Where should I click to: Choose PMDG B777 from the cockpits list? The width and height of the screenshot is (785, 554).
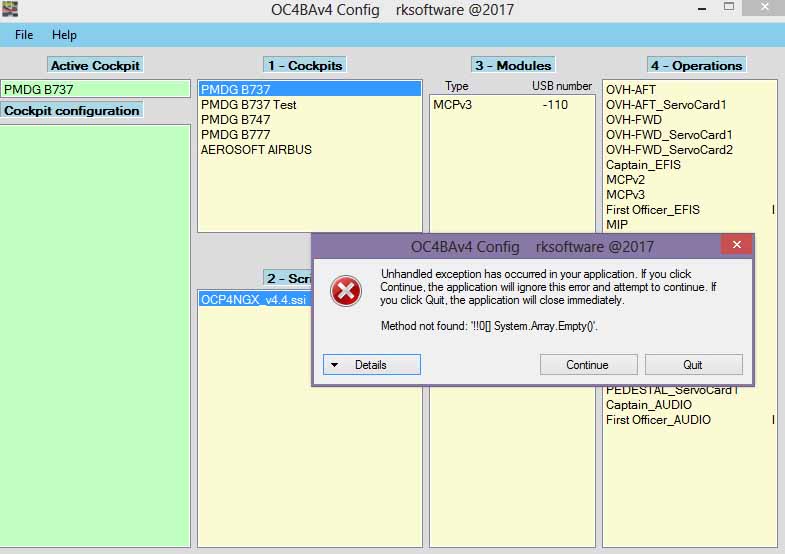click(235, 135)
